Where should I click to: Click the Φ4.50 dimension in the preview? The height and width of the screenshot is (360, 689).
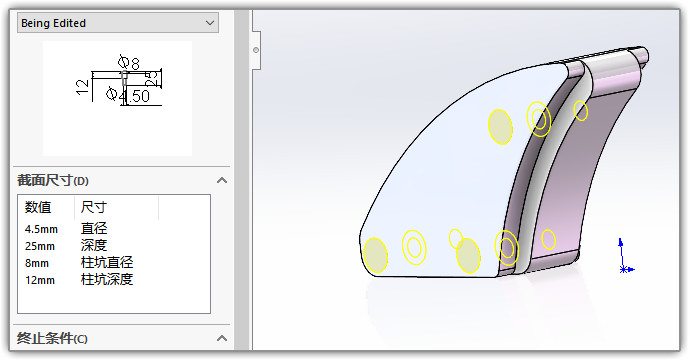click(x=128, y=95)
